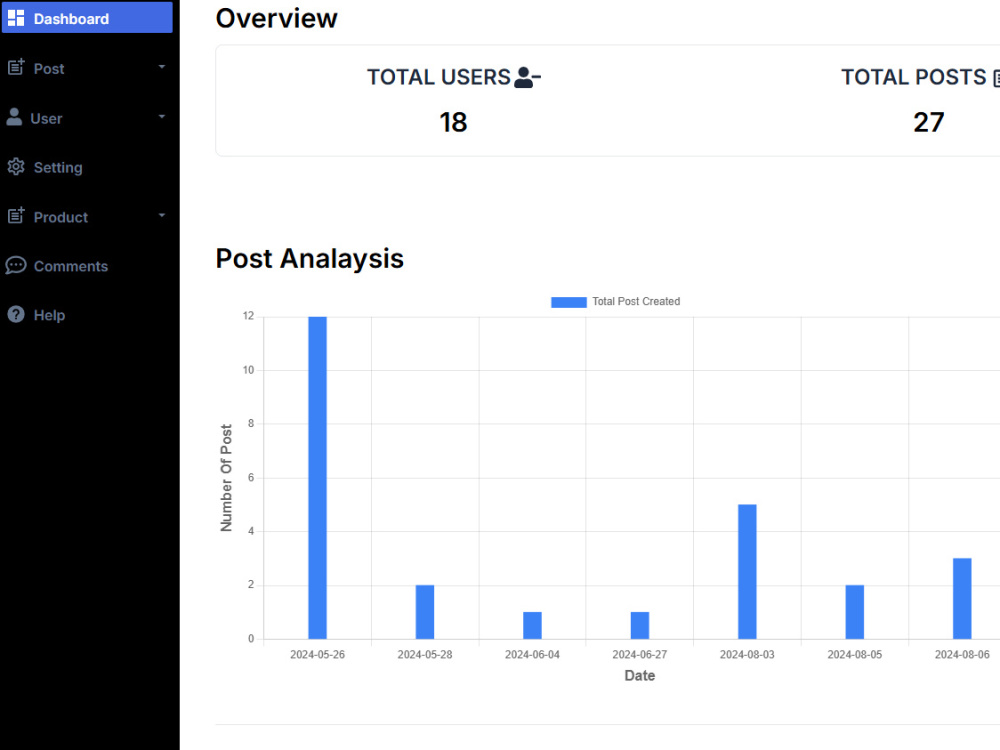Click the Overview heading
1000x750 pixels.
click(276, 18)
